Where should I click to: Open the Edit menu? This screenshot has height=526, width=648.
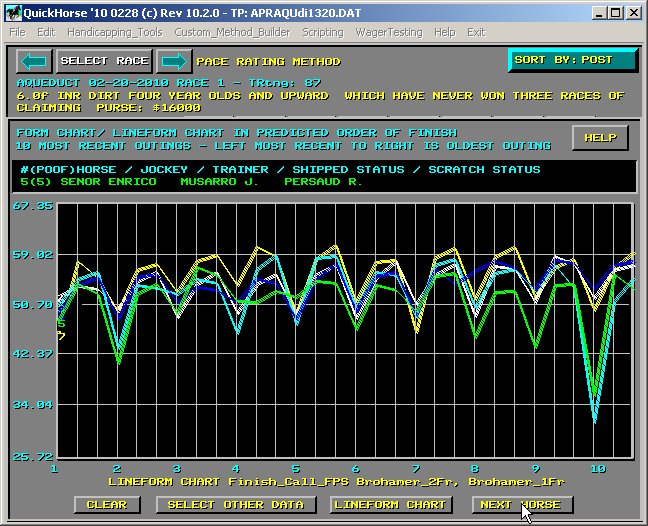pyautogui.click(x=46, y=32)
